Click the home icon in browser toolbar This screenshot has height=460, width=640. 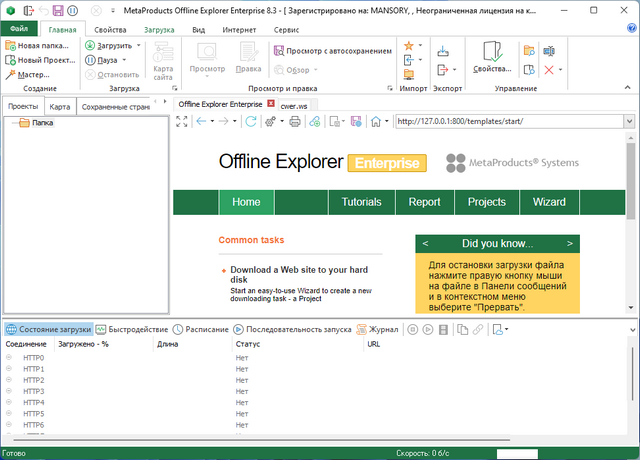click(x=374, y=121)
